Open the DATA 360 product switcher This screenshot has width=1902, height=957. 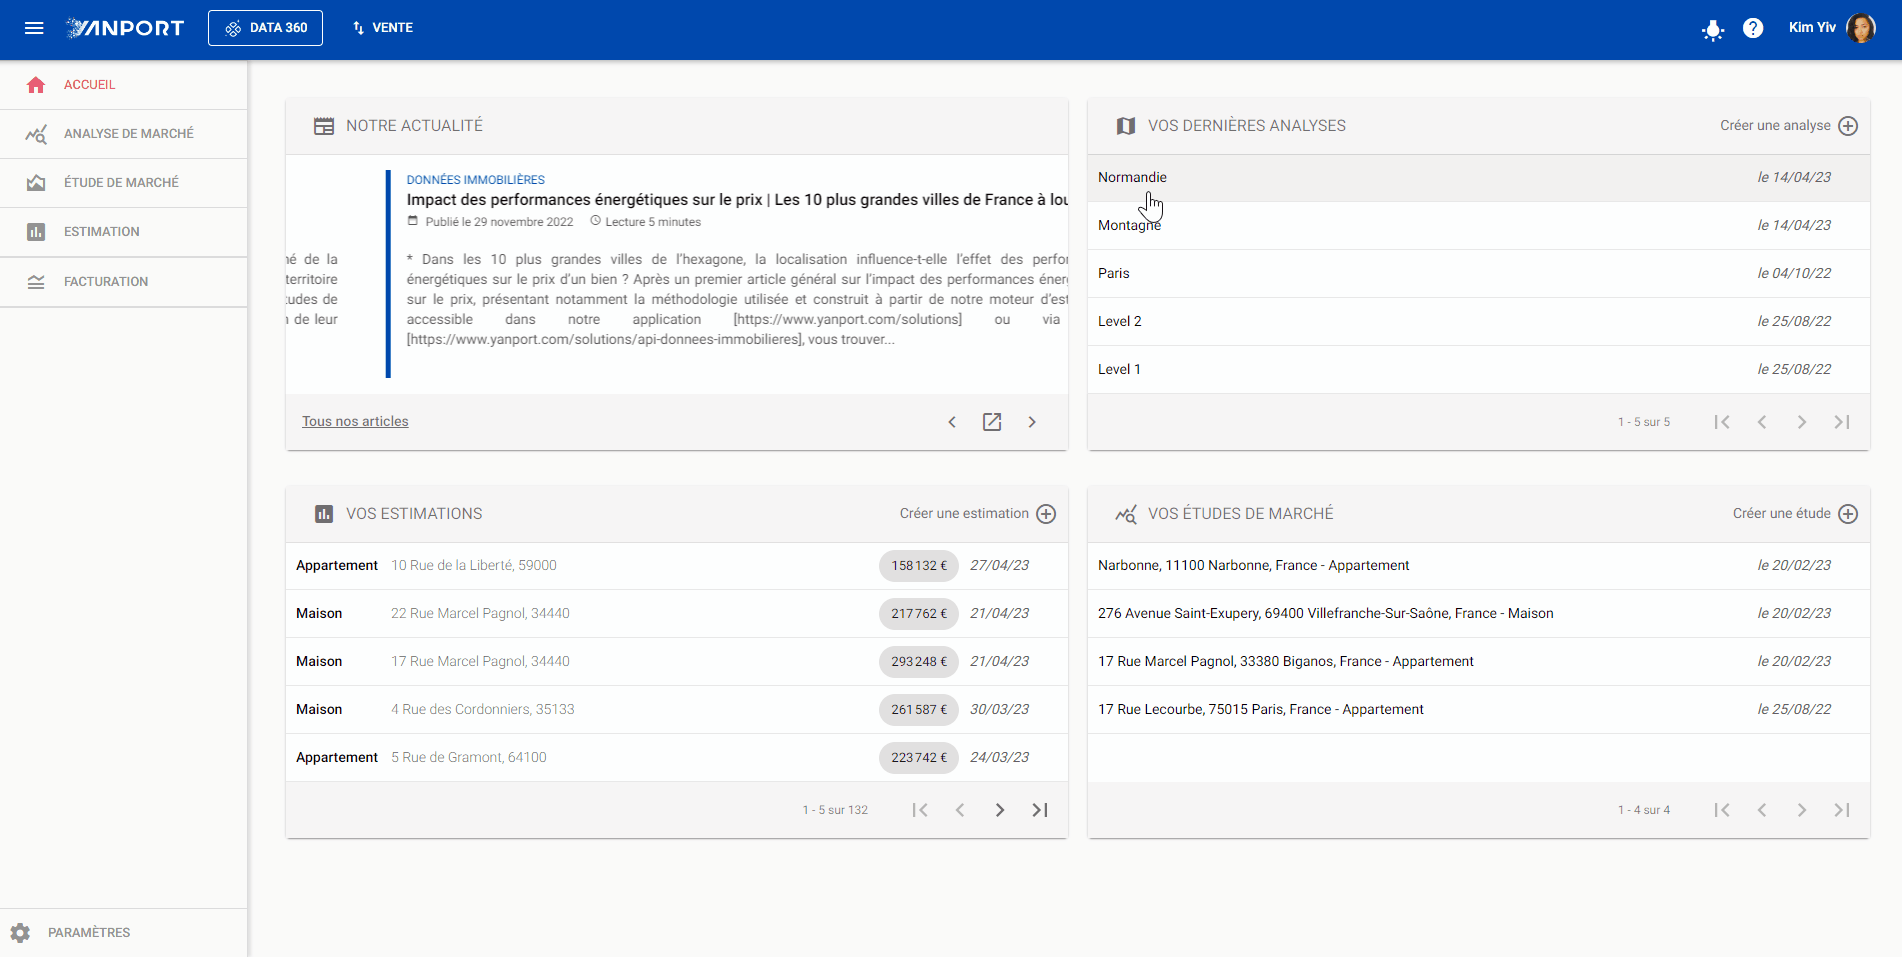pyautogui.click(x=265, y=28)
